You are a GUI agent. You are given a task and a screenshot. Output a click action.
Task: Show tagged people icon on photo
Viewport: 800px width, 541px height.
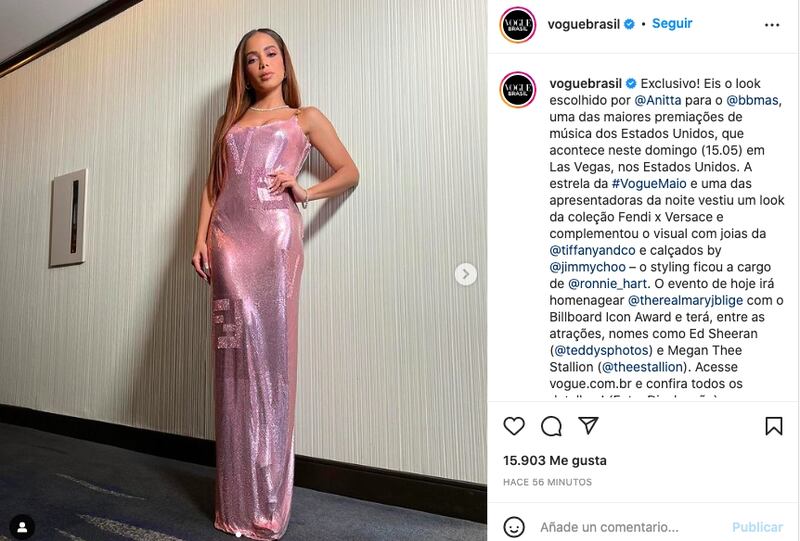point(22,527)
